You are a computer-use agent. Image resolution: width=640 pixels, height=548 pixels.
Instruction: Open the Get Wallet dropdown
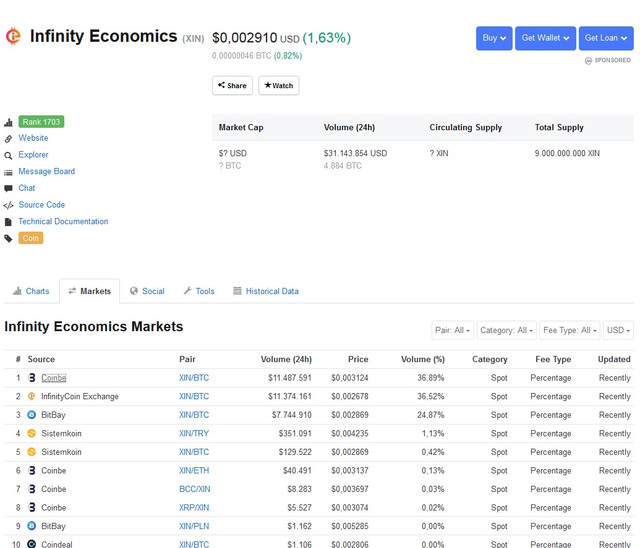(x=545, y=38)
